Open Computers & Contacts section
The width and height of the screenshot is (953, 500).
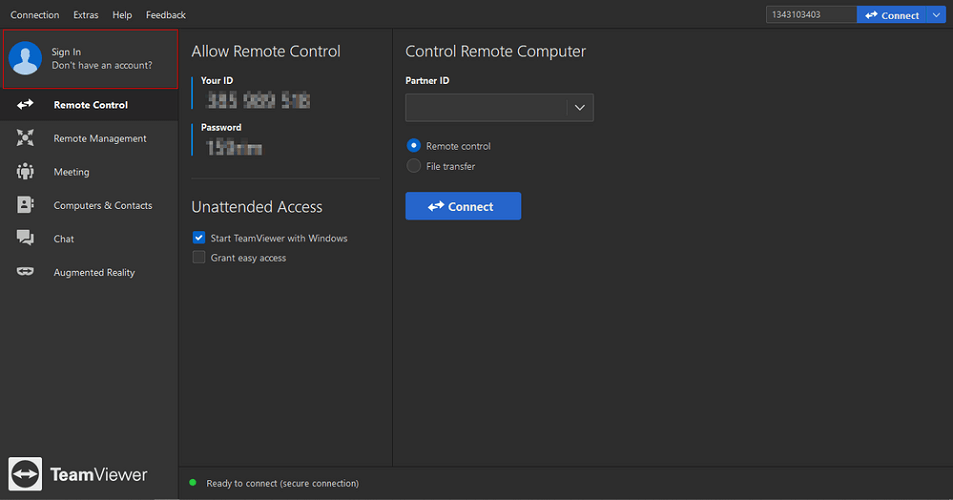(89, 205)
